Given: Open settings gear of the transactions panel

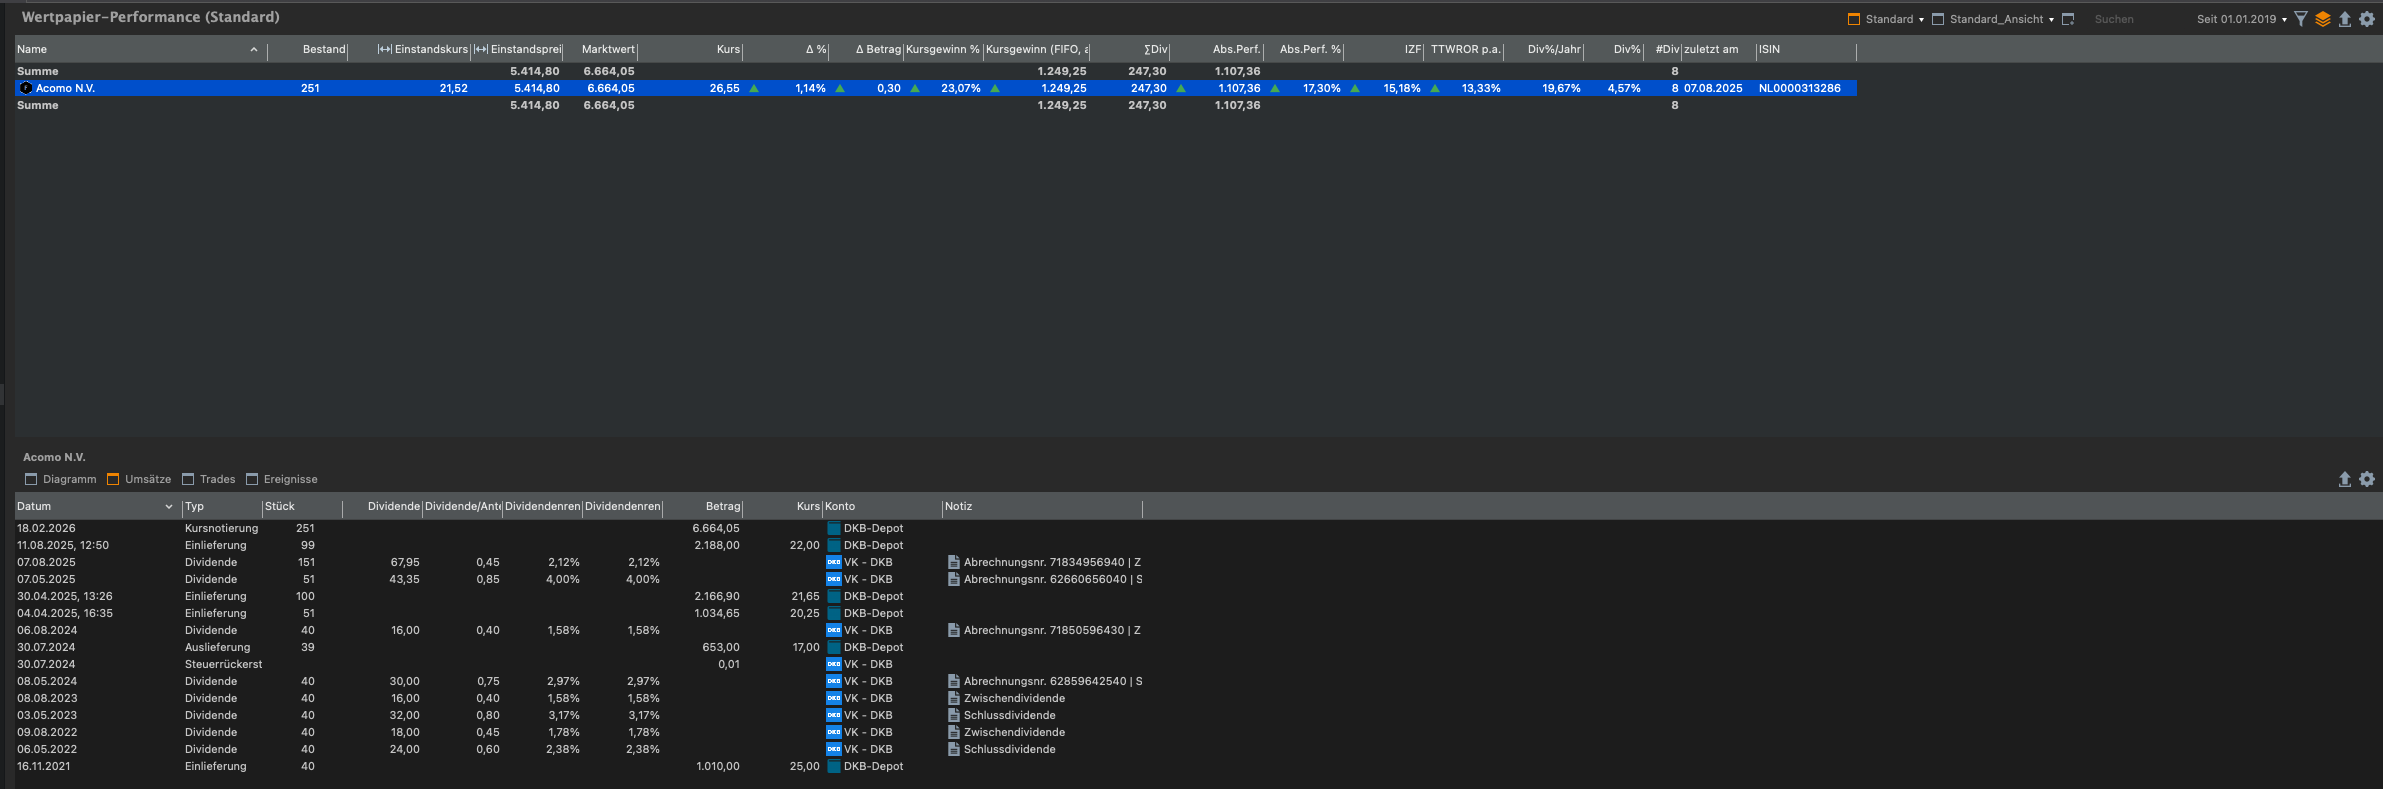Looking at the screenshot, I should click(x=2367, y=479).
